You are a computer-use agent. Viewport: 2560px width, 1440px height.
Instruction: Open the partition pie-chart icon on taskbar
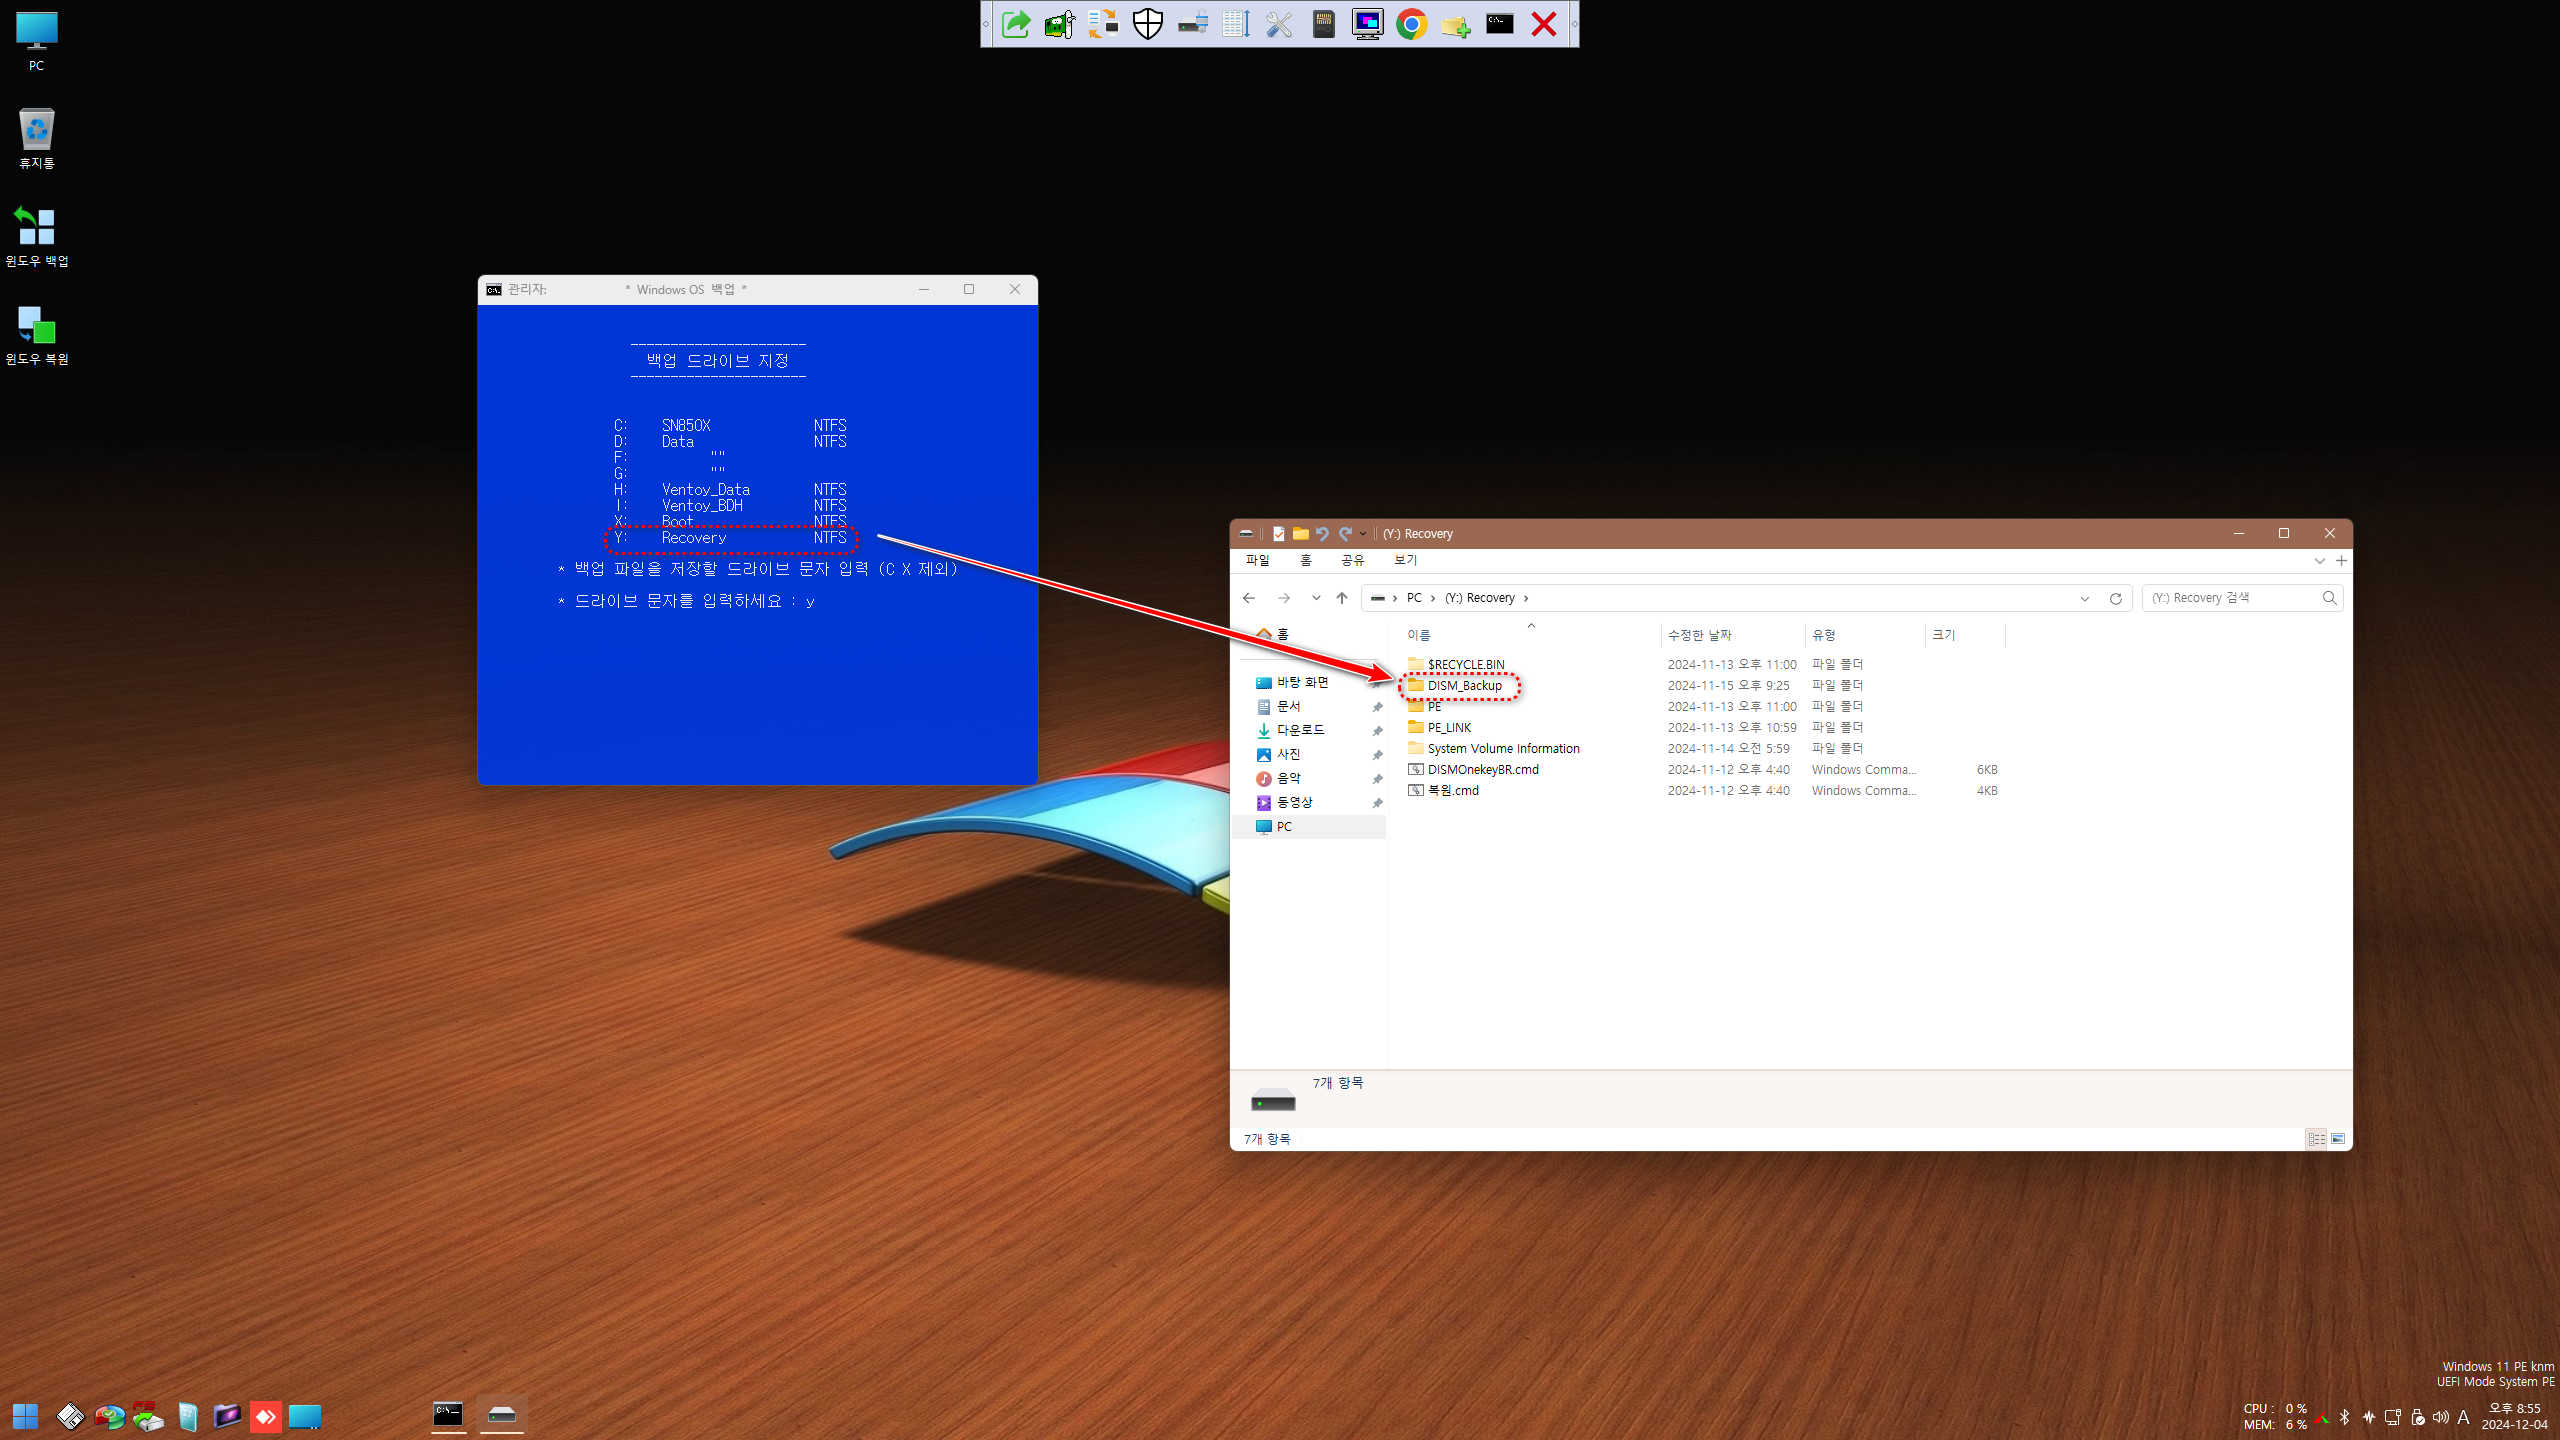(109, 1416)
